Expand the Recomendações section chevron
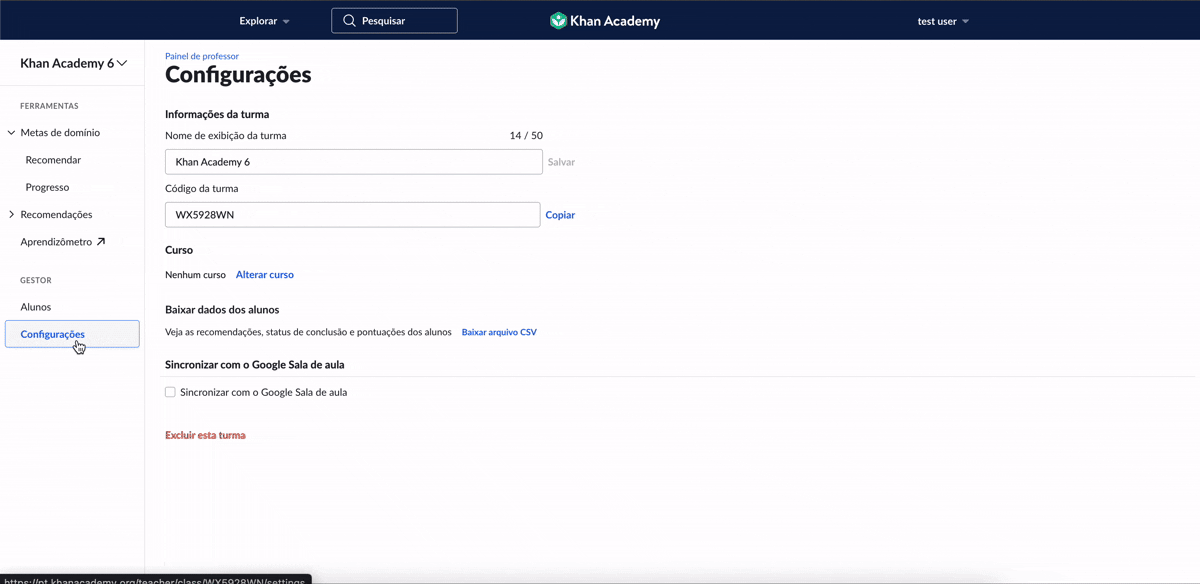 (11, 215)
